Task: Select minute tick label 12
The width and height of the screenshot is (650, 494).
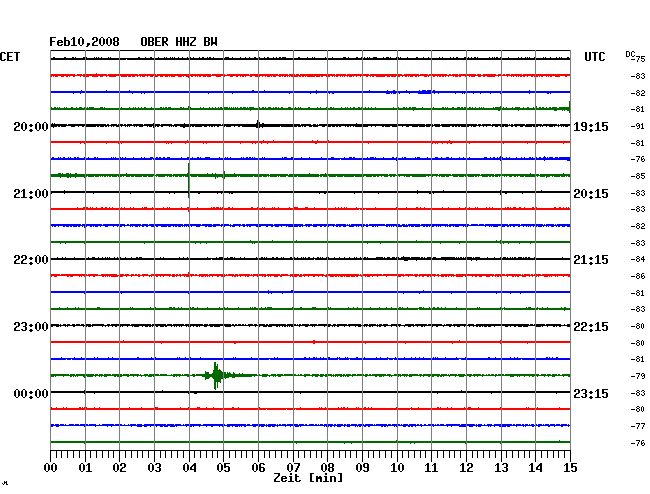Action: click(x=466, y=468)
